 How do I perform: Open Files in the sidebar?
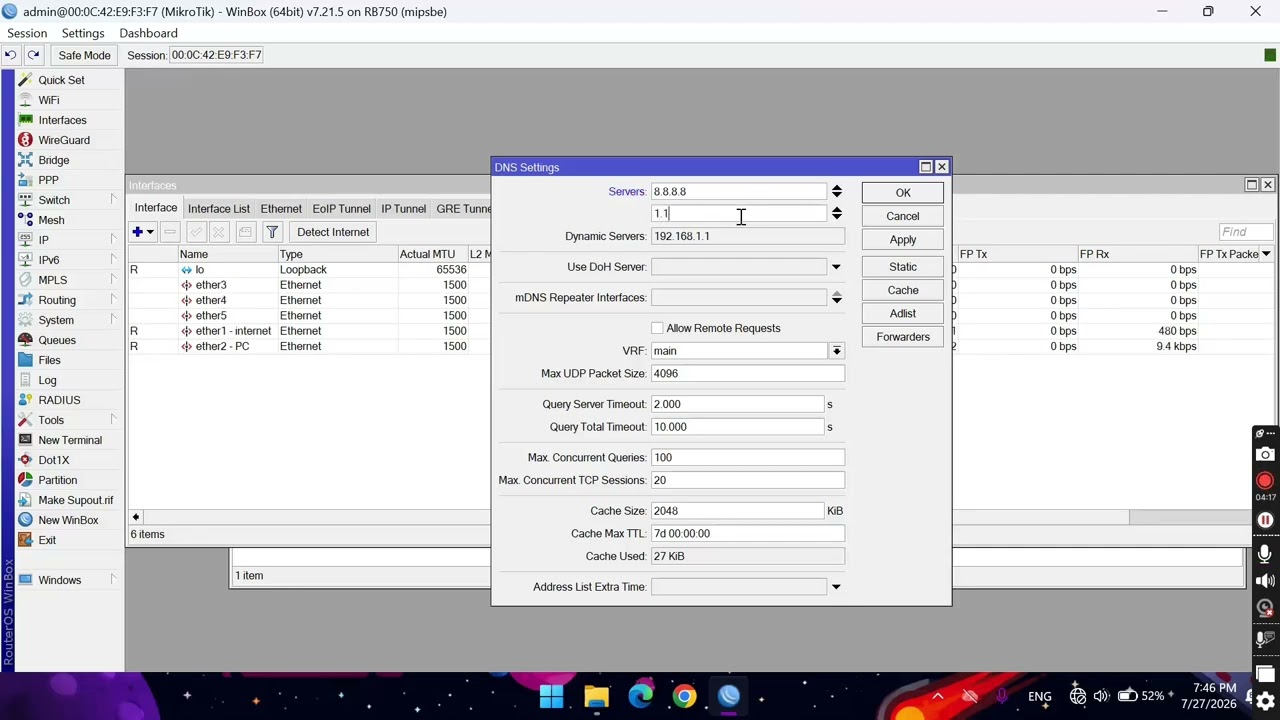(x=49, y=360)
